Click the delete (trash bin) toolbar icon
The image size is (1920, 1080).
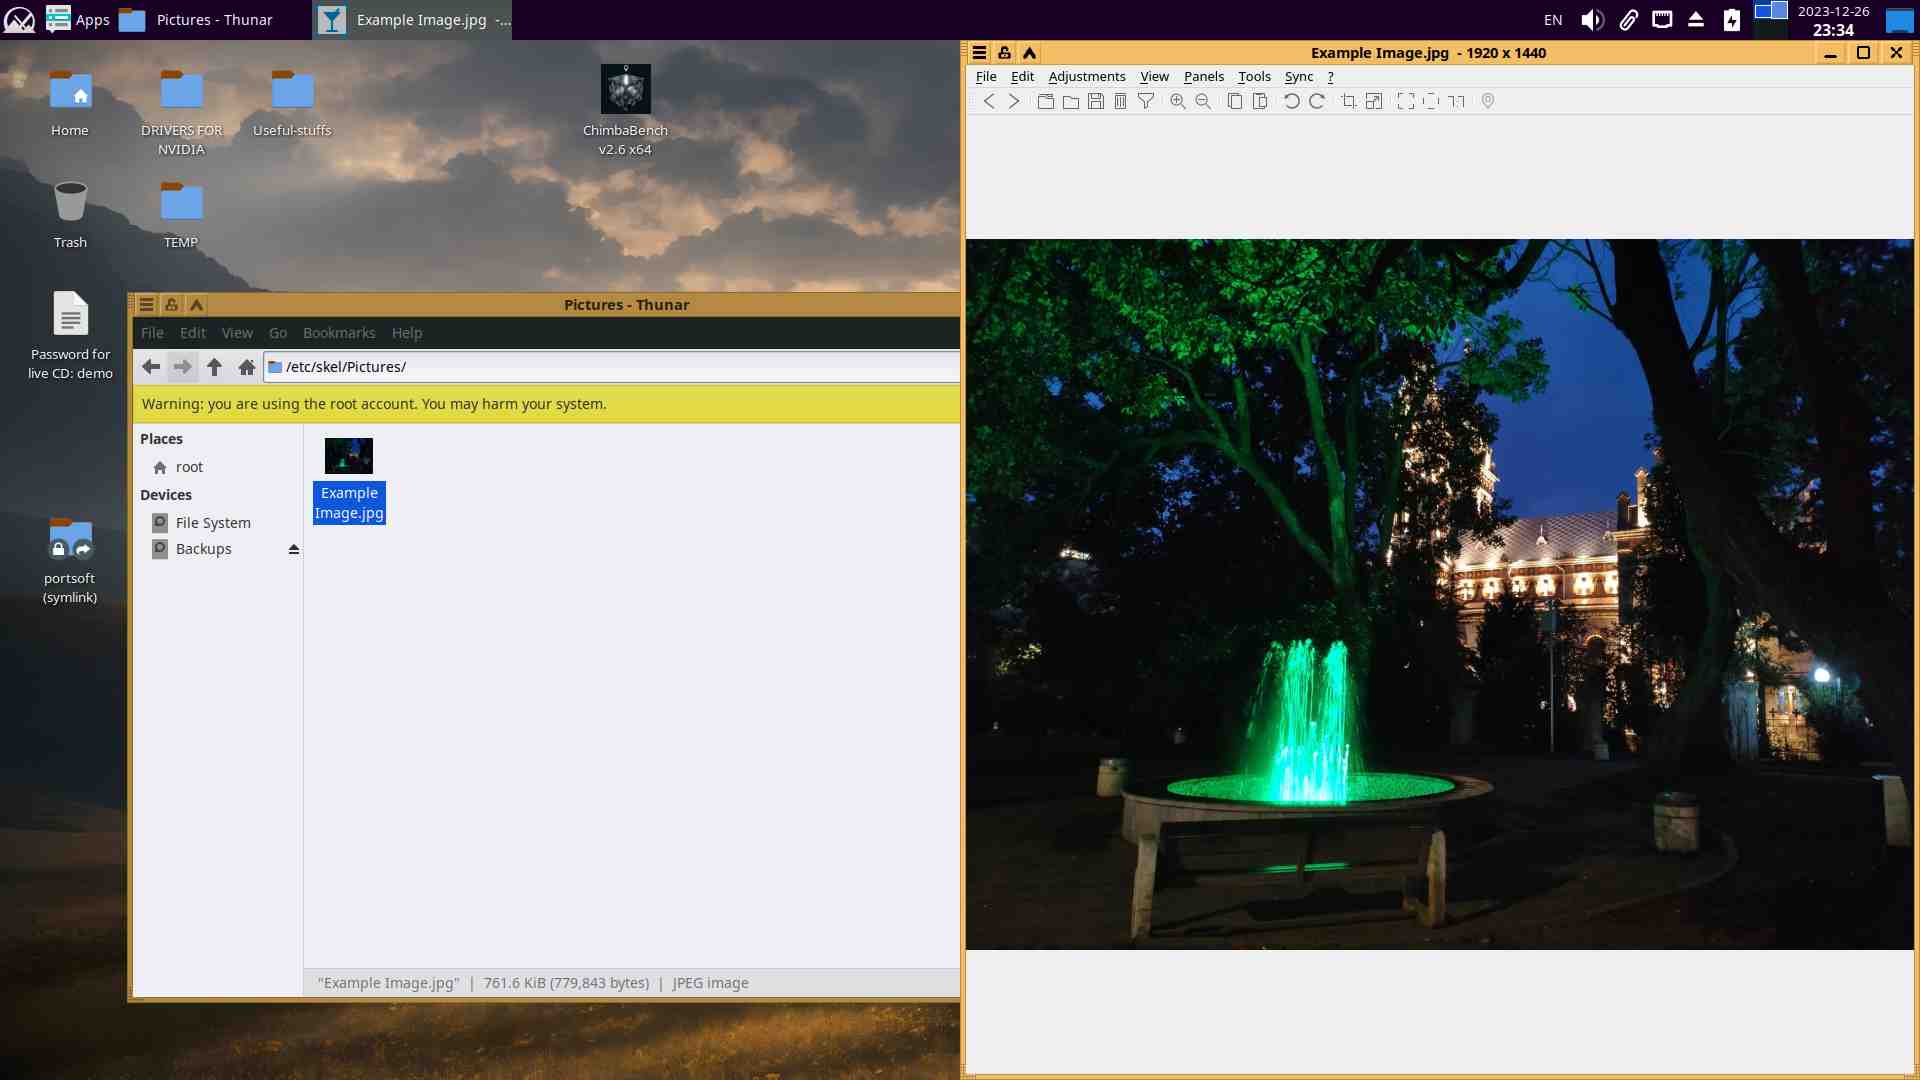coord(1121,101)
